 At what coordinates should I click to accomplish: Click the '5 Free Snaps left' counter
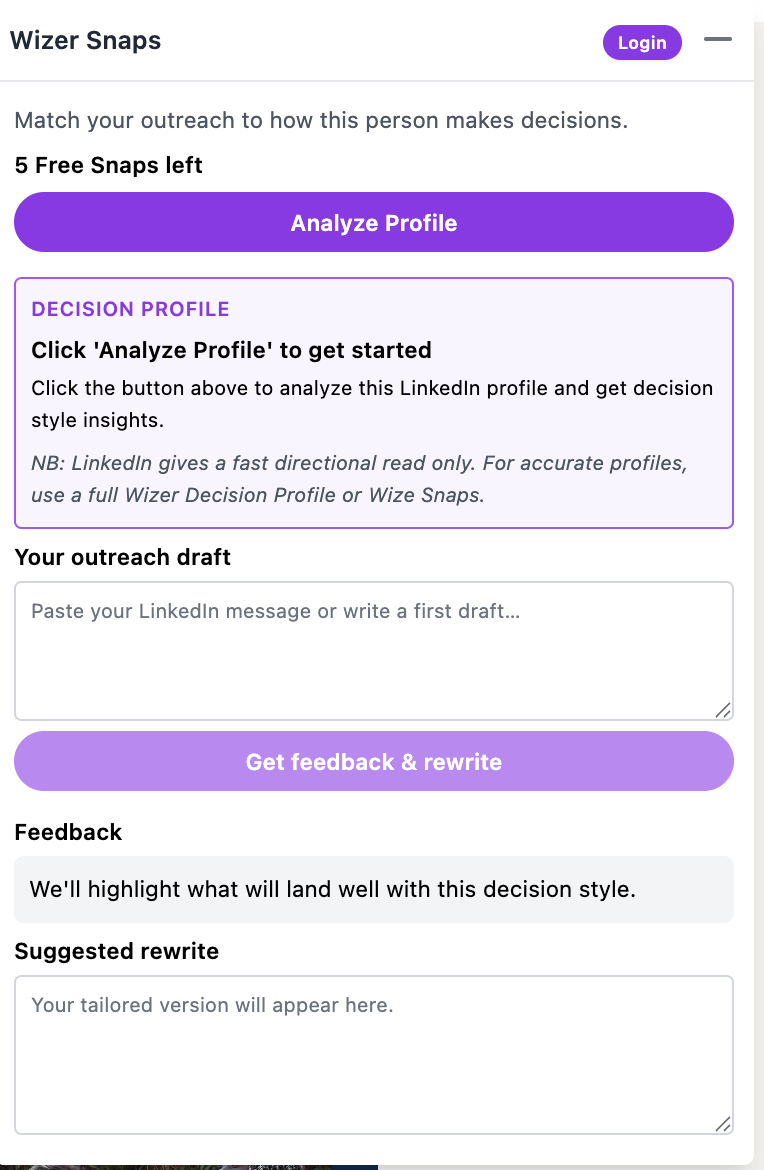(x=109, y=165)
